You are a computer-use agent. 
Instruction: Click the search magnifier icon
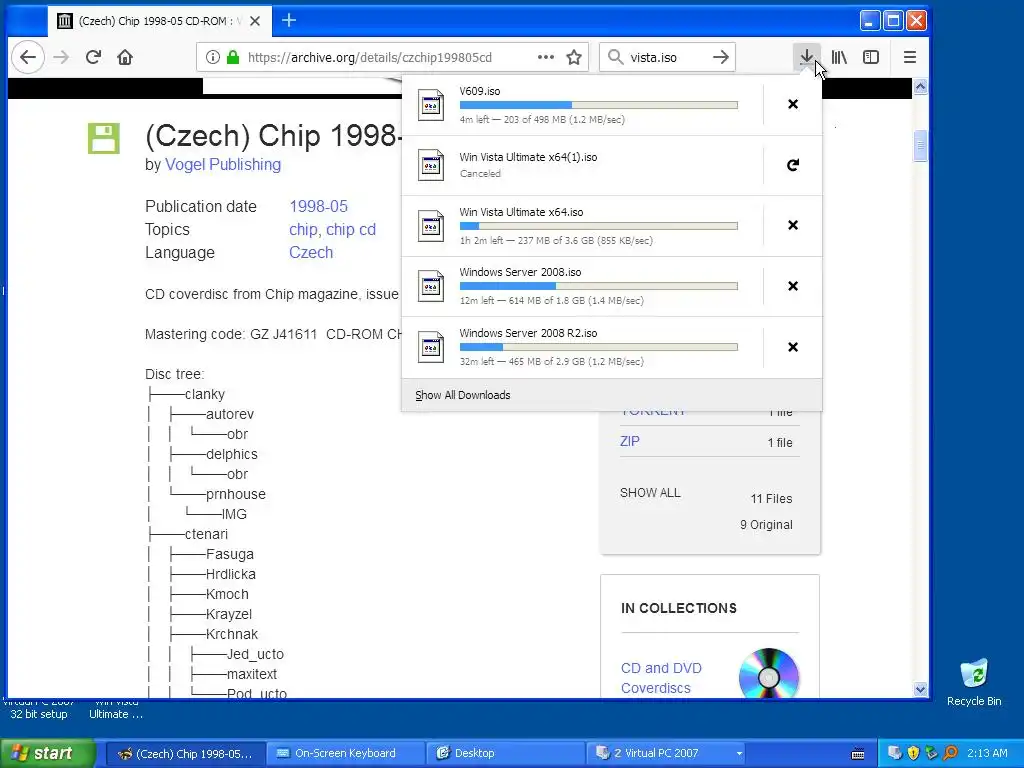[x=615, y=57]
